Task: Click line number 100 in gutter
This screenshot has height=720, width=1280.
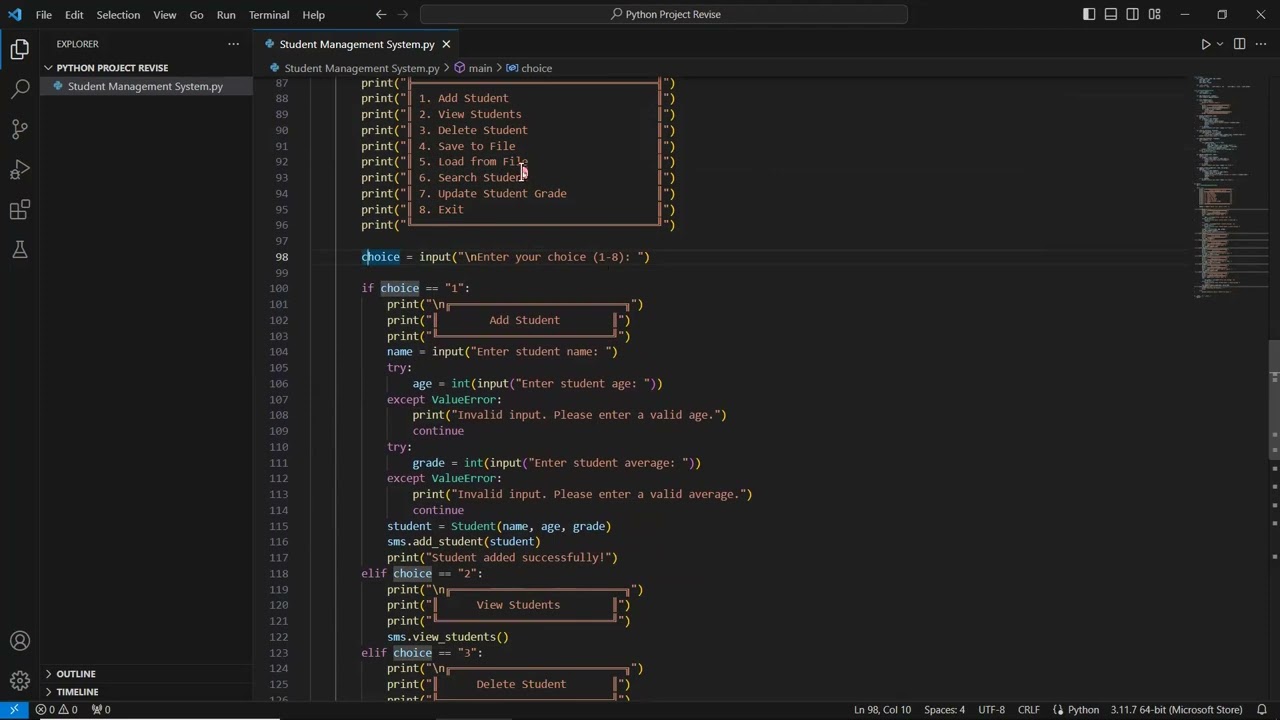Action: point(279,288)
